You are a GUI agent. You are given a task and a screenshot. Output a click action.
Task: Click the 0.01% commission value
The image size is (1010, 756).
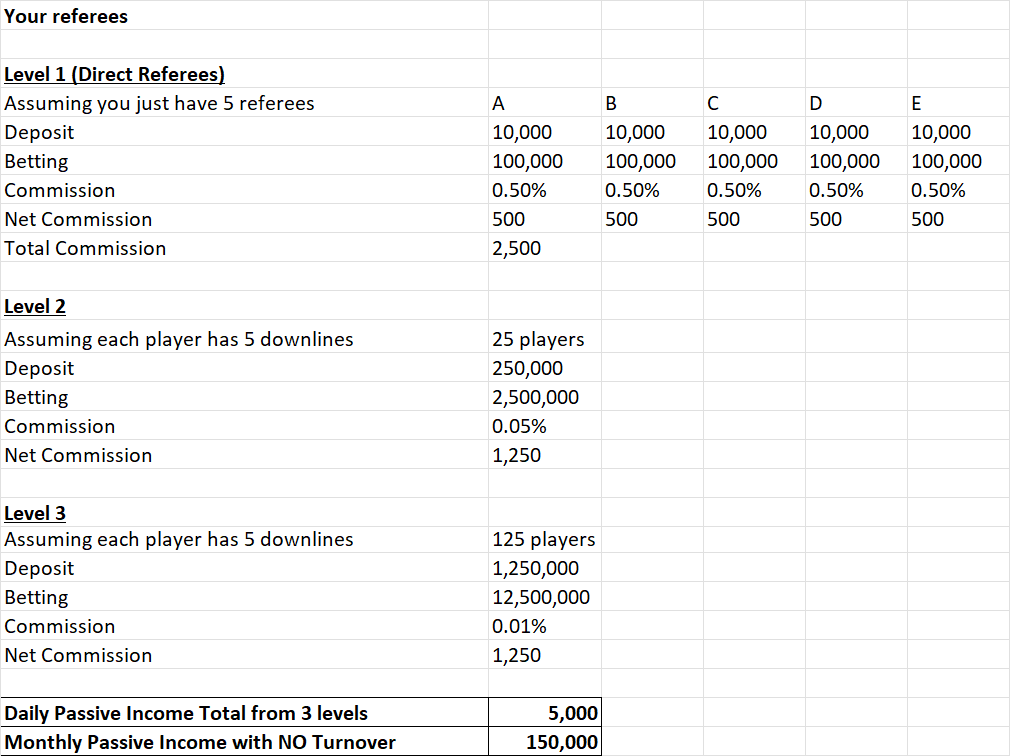click(x=519, y=626)
